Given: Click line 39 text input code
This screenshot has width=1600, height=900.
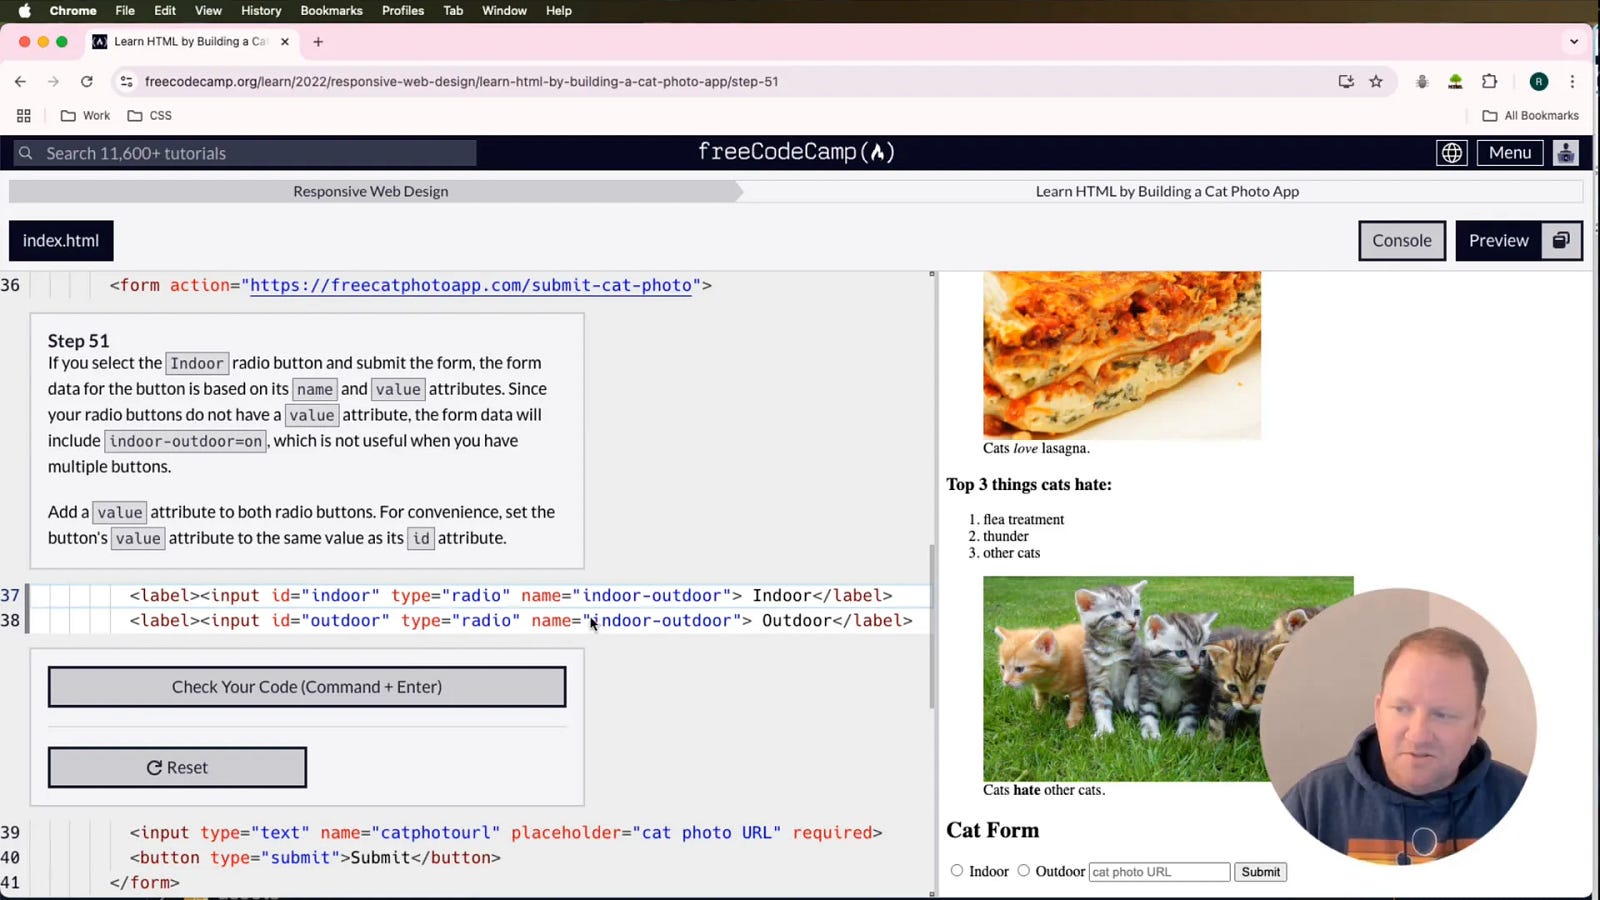Looking at the screenshot, I should coord(506,832).
